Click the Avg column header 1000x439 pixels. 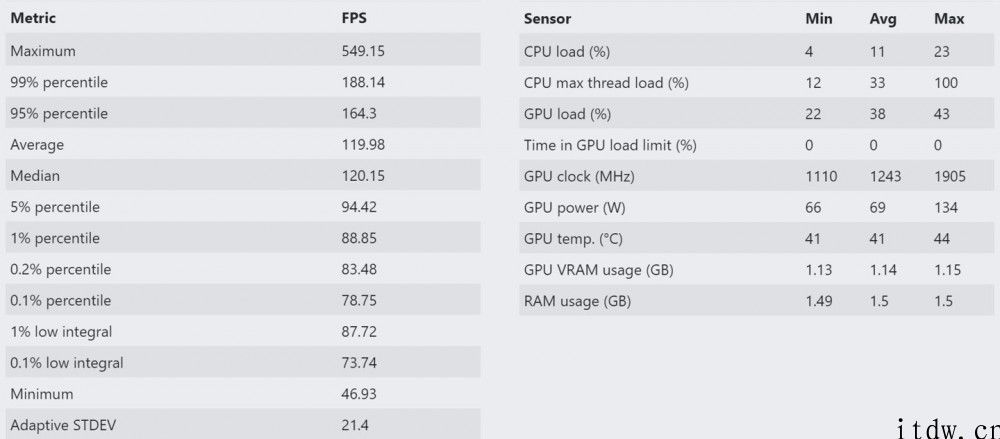pyautogui.click(x=883, y=19)
